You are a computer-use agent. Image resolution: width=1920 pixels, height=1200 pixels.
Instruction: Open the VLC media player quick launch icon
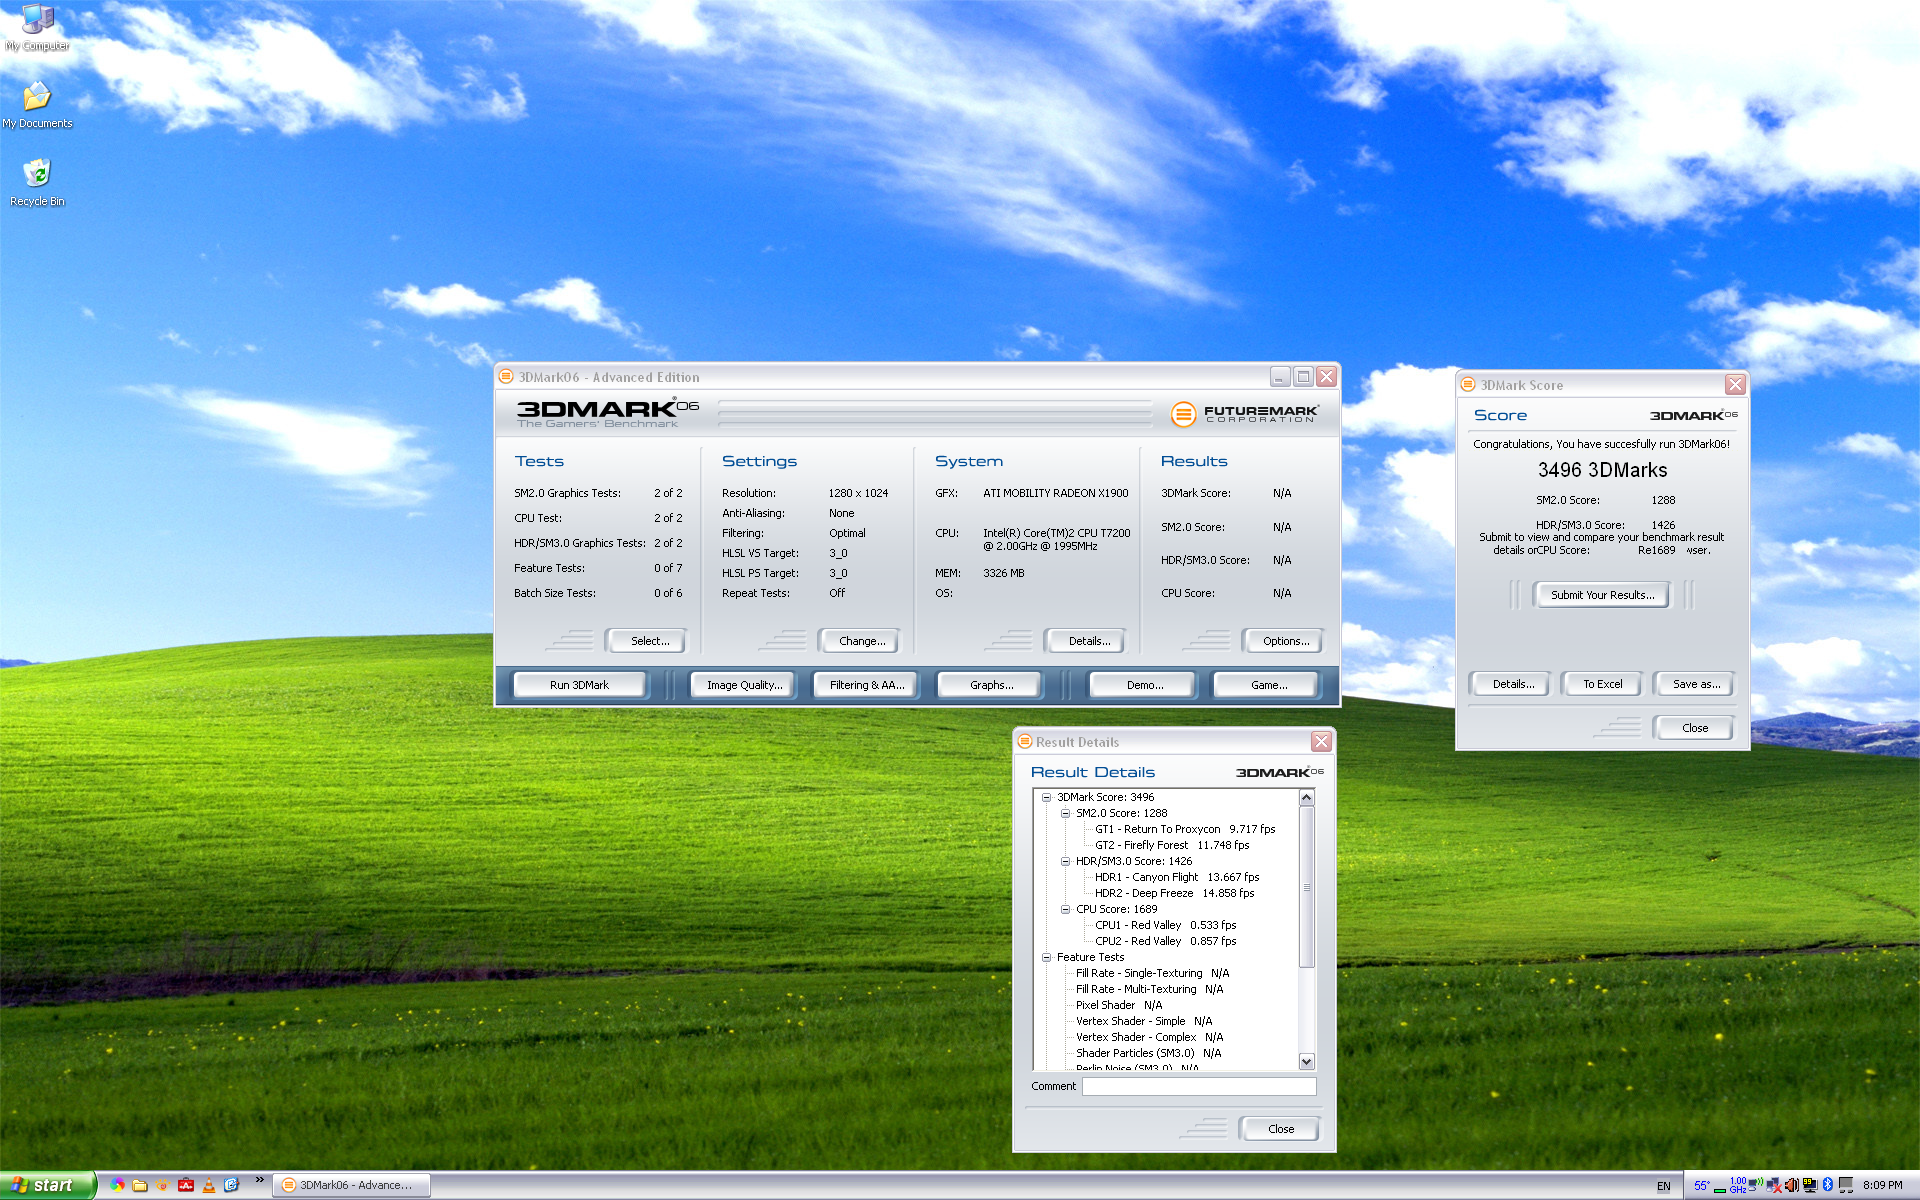pyautogui.click(x=209, y=1185)
